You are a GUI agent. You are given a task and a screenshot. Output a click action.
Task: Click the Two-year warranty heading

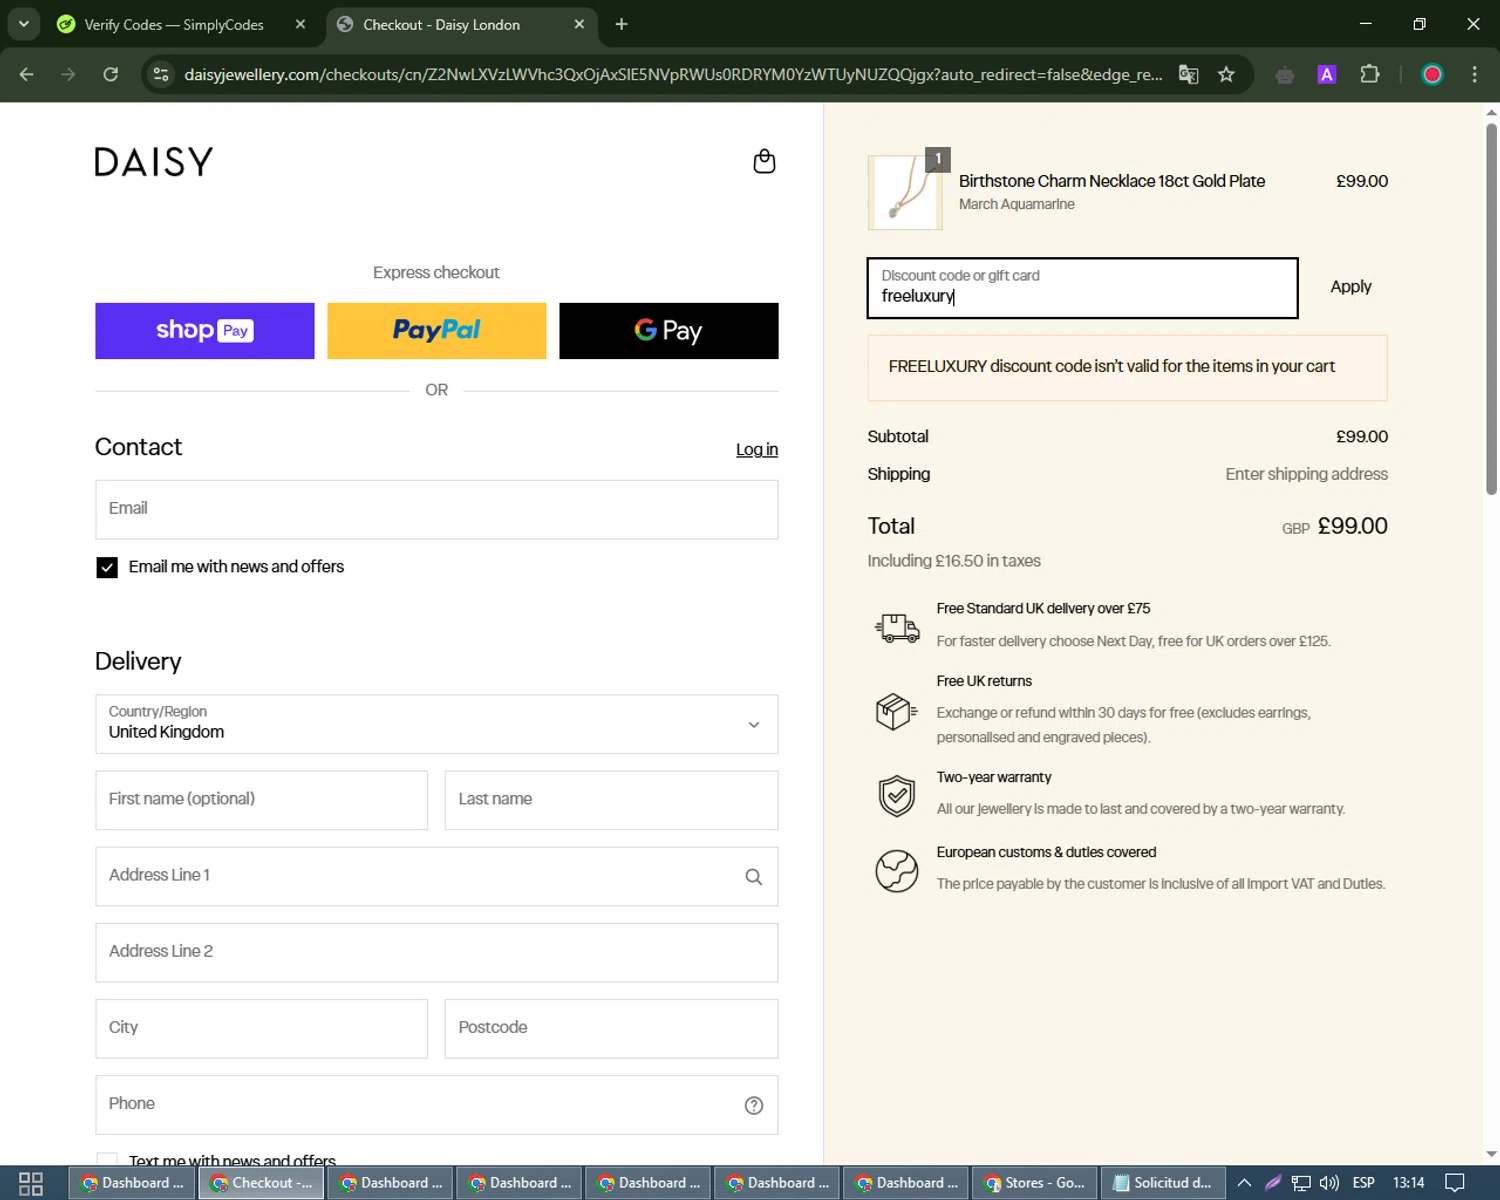point(994,777)
